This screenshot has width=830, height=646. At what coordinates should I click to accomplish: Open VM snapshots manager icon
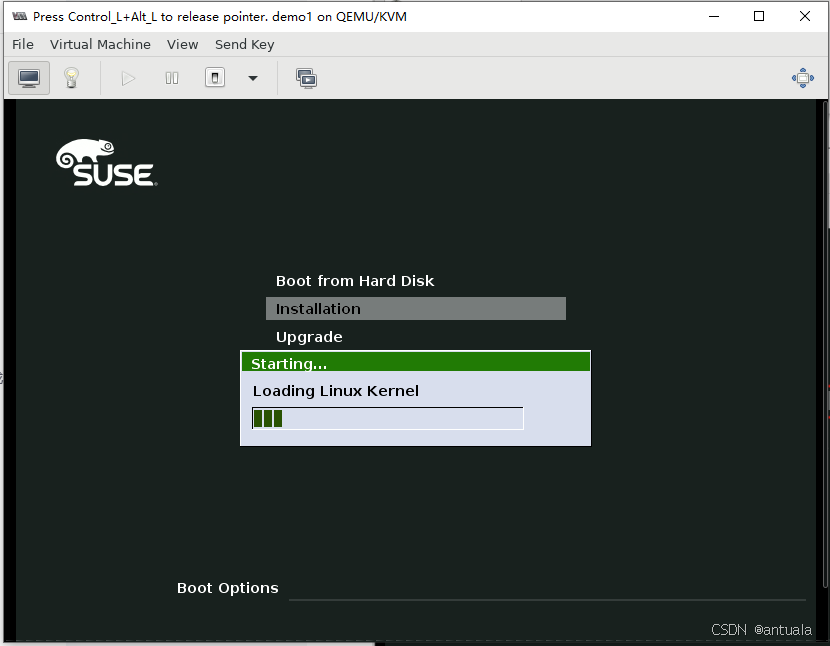point(306,78)
